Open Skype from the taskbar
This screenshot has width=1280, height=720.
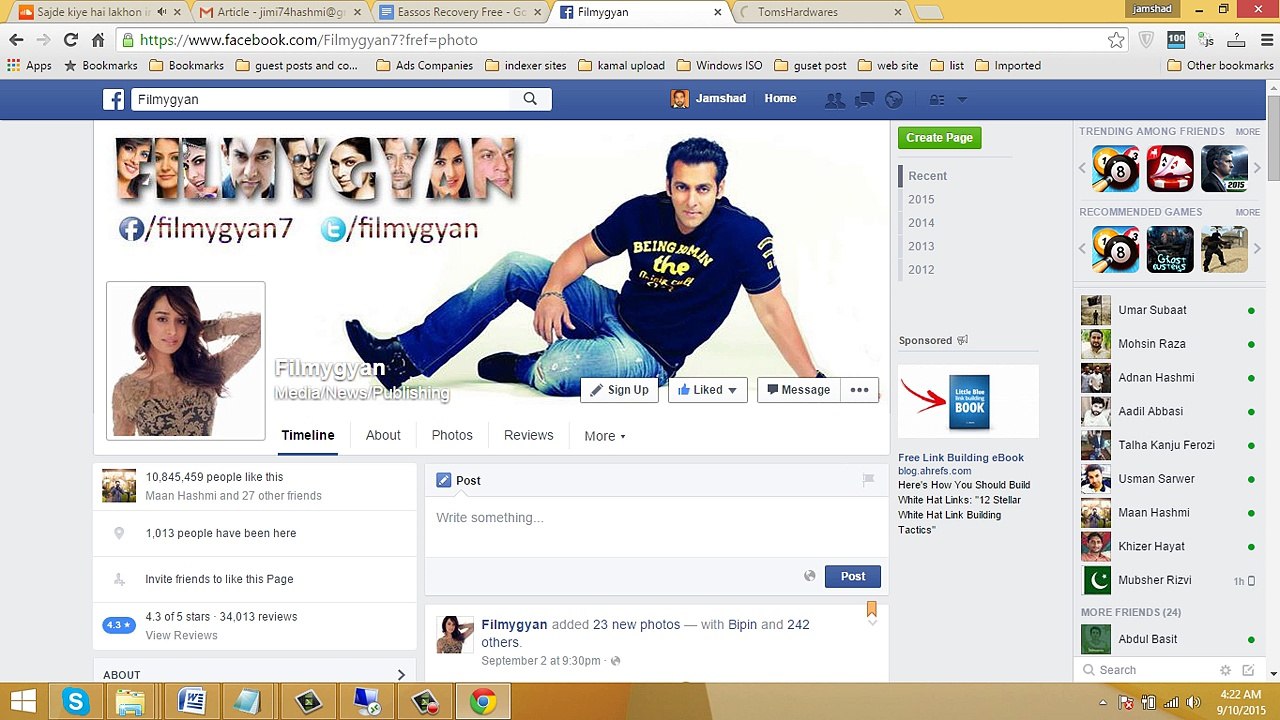(x=76, y=702)
